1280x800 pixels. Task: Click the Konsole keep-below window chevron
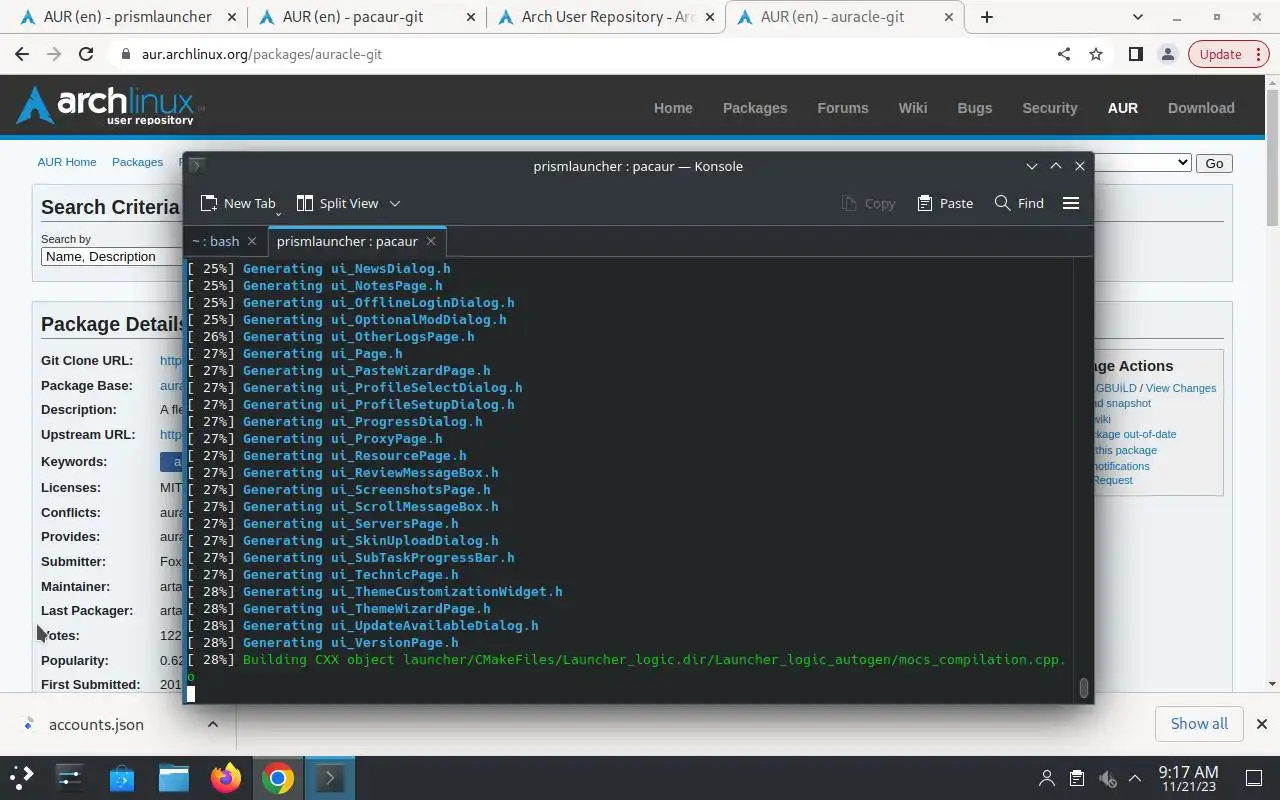1032,166
